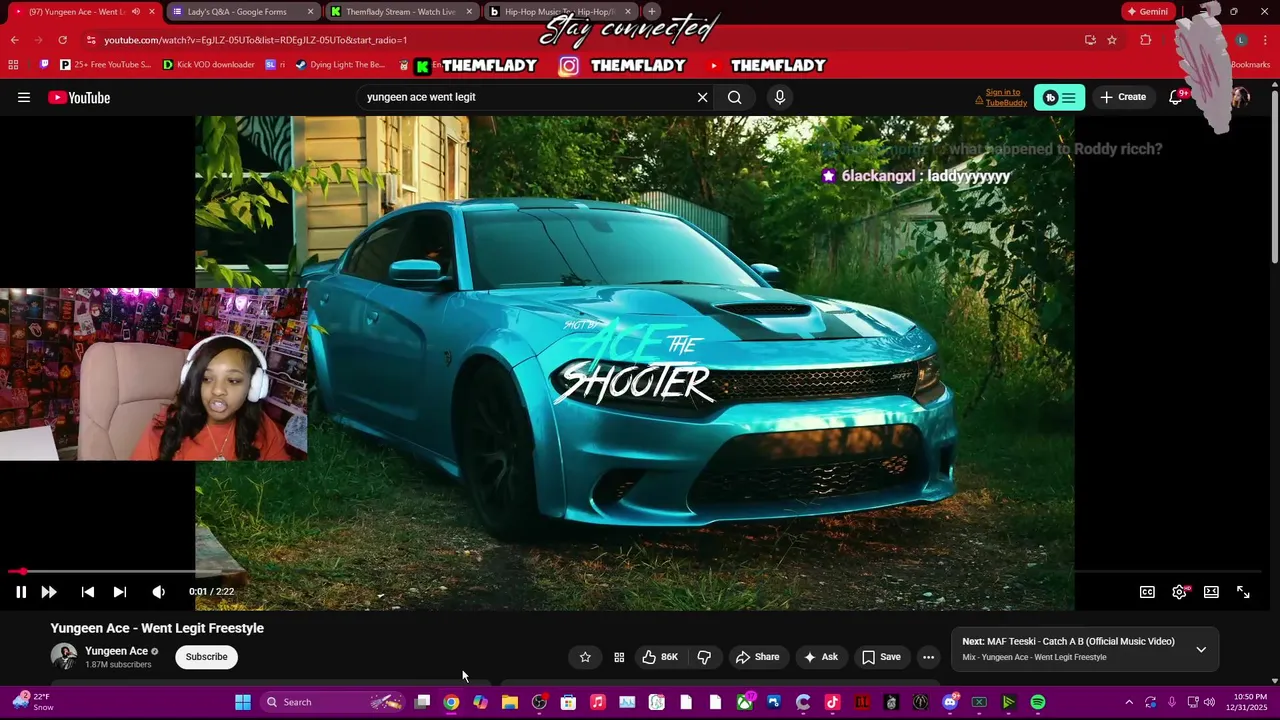Image resolution: width=1280 pixels, height=720 pixels.
Task: Open Spotify from the taskbar
Action: pos(1038,702)
